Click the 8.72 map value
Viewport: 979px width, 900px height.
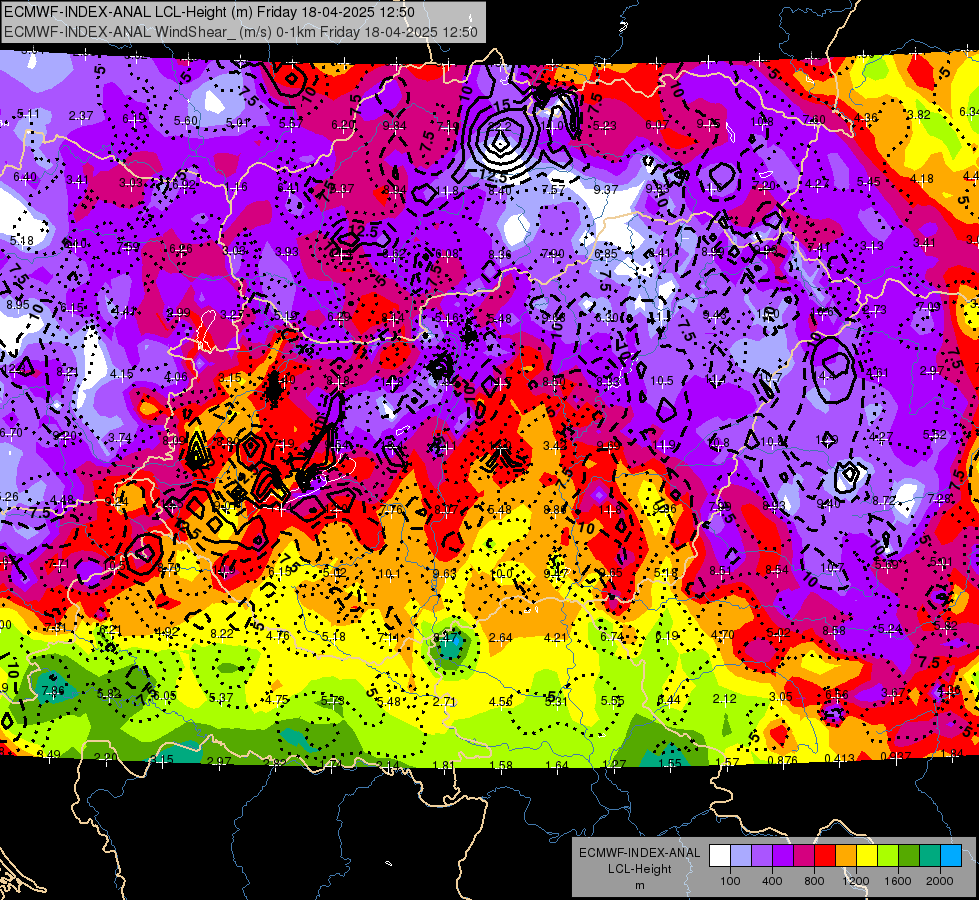coord(883,500)
